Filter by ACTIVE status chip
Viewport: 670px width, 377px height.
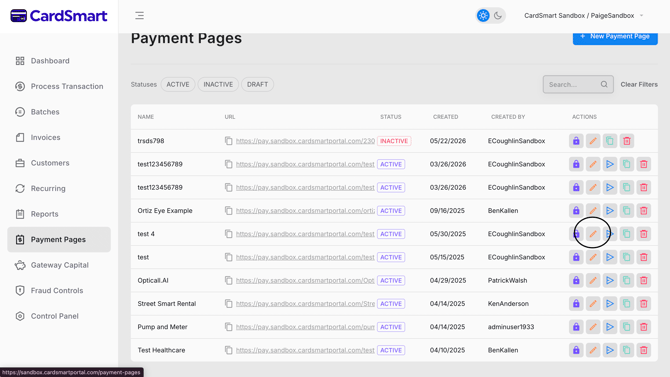[x=178, y=84]
